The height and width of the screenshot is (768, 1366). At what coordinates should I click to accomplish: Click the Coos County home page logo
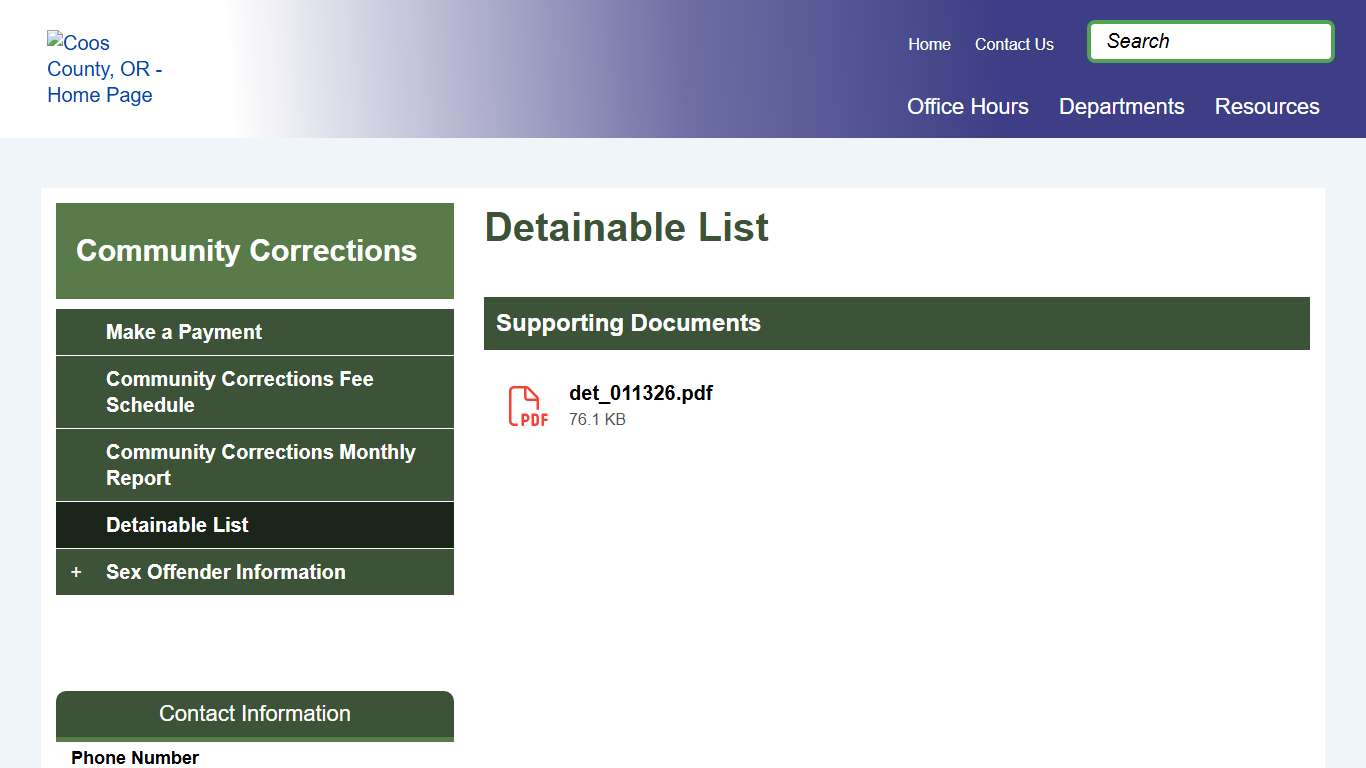pos(104,68)
